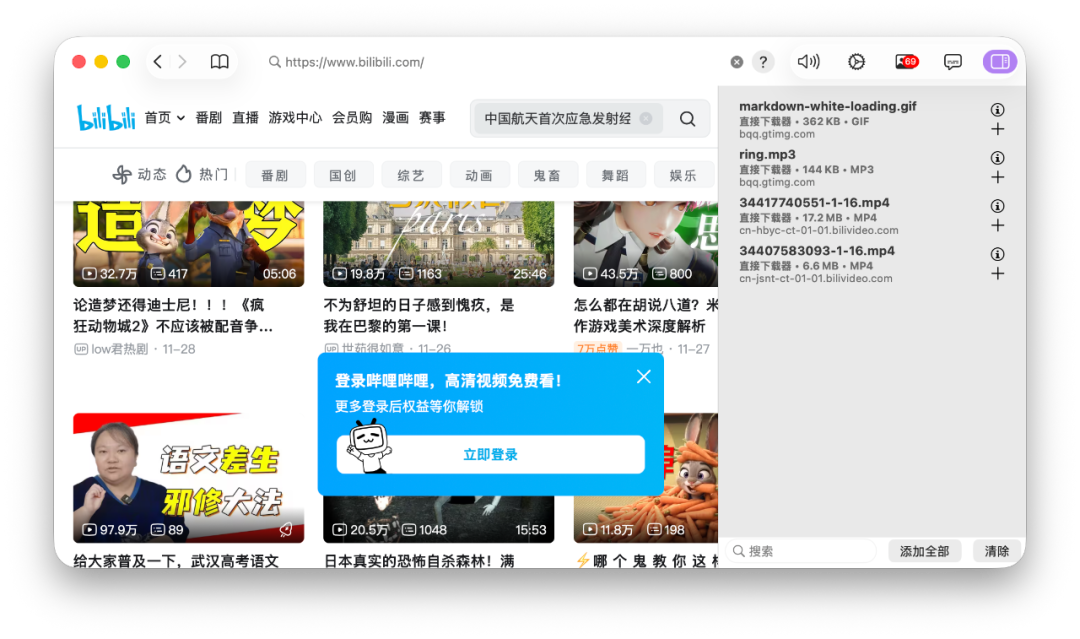Toggle the purple sidebar panel button
1080x639 pixels.
click(x=999, y=61)
